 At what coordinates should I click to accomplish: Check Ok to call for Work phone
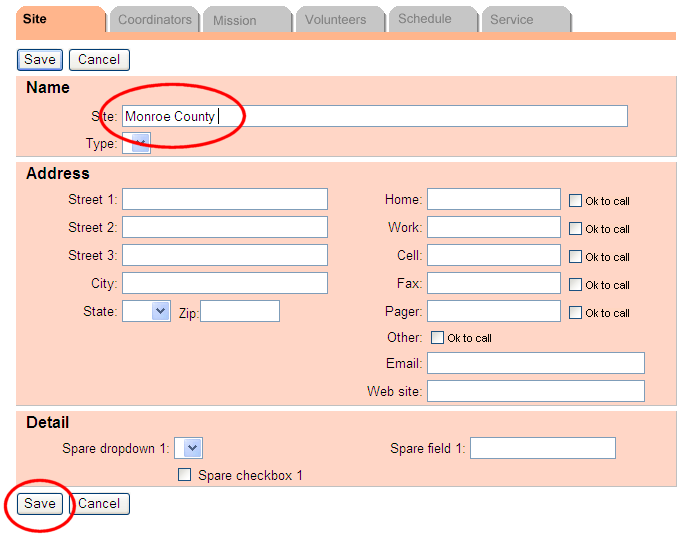pyautogui.click(x=575, y=228)
